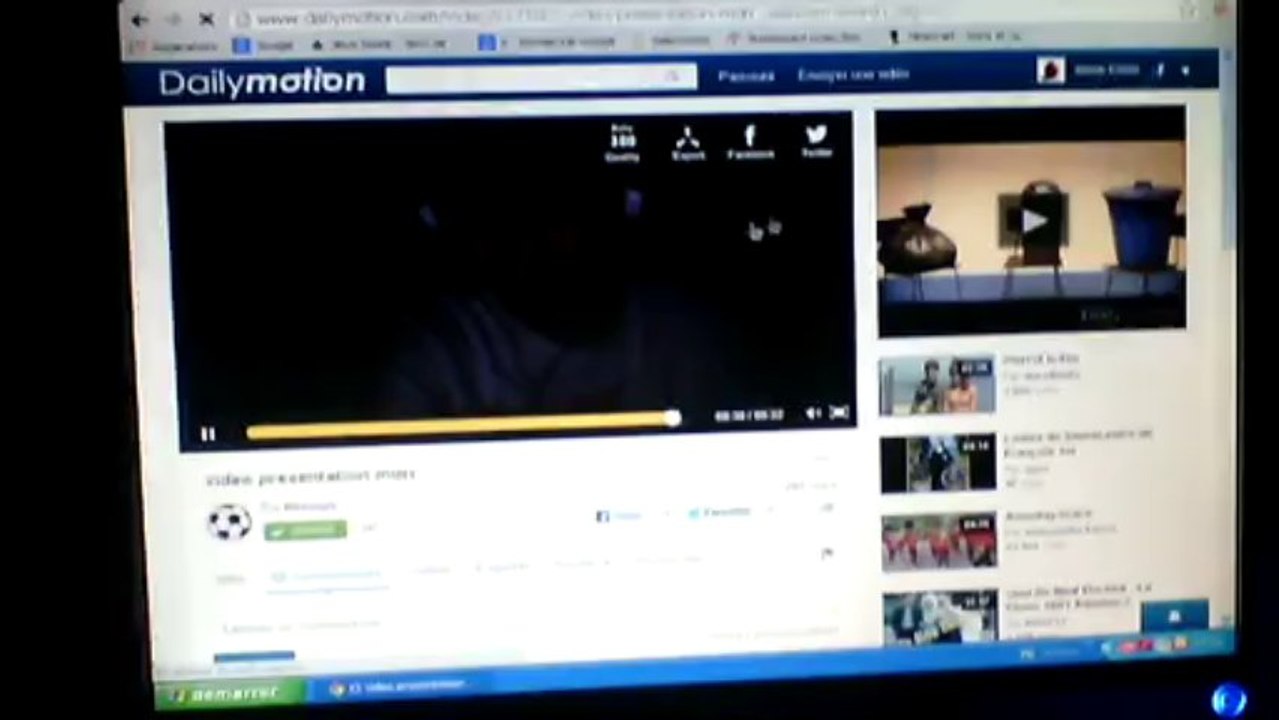Open the Windows démarrer start button
This screenshot has width=1279, height=720.
230,694
